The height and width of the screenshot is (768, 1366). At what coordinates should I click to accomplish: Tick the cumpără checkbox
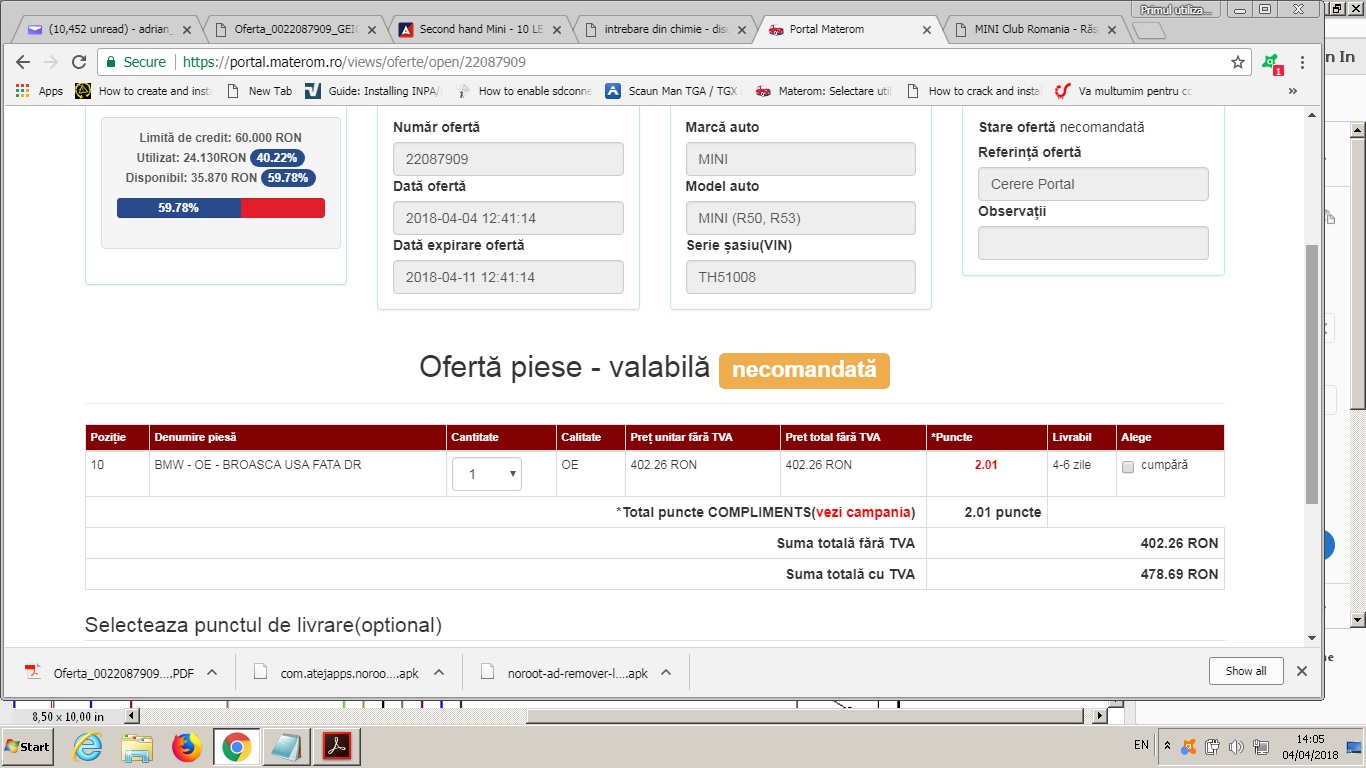pyautogui.click(x=1128, y=467)
